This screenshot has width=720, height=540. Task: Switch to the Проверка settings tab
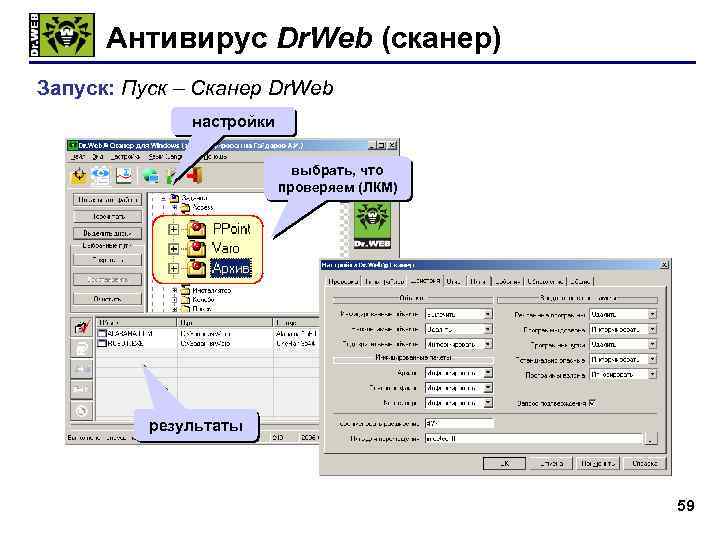[343, 281]
